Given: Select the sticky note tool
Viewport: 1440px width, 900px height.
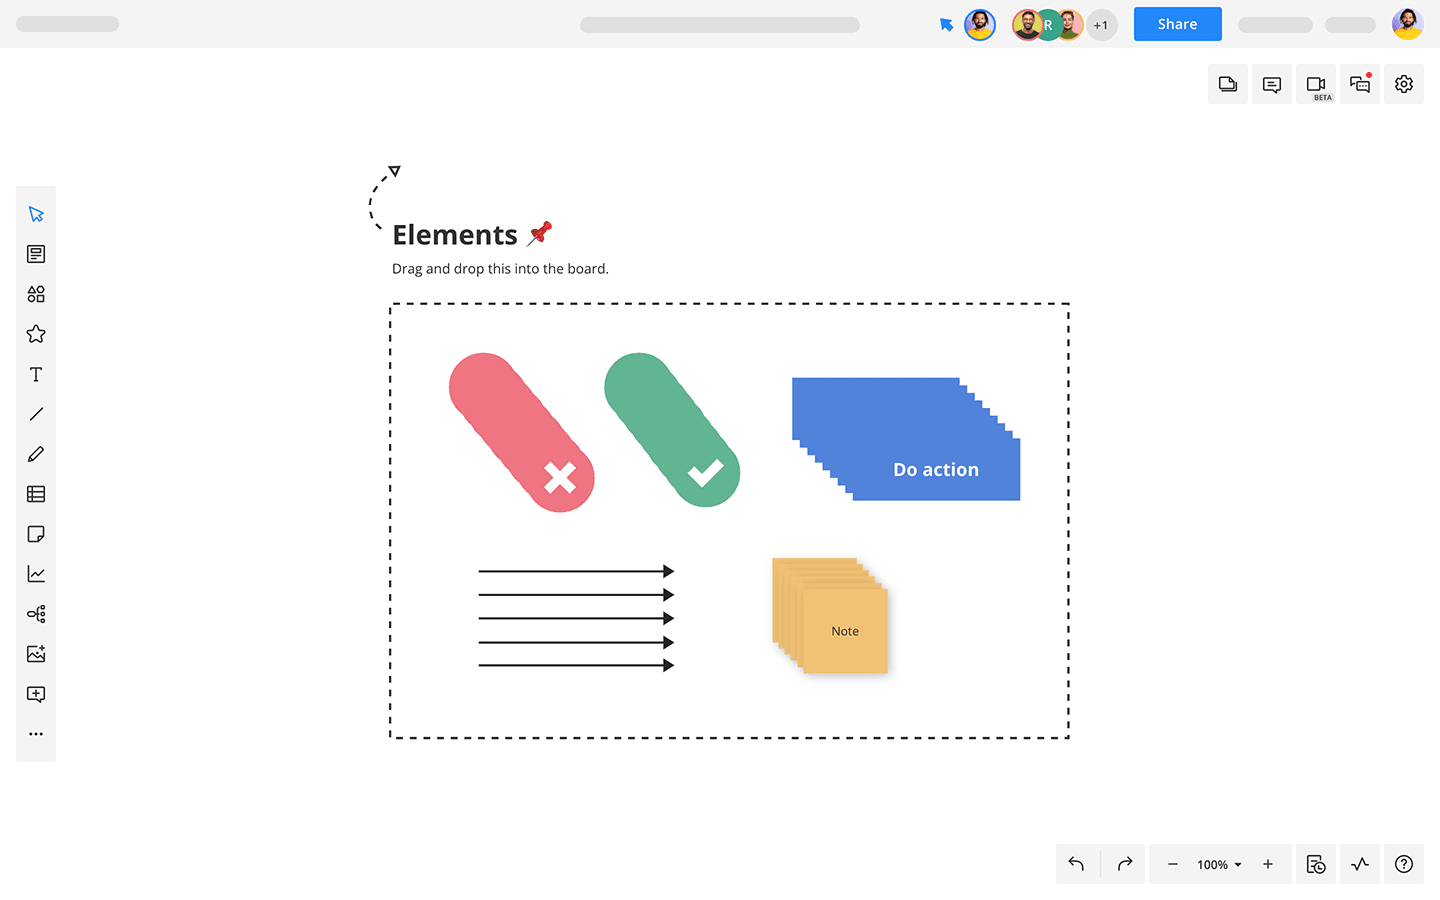Looking at the screenshot, I should point(36,534).
